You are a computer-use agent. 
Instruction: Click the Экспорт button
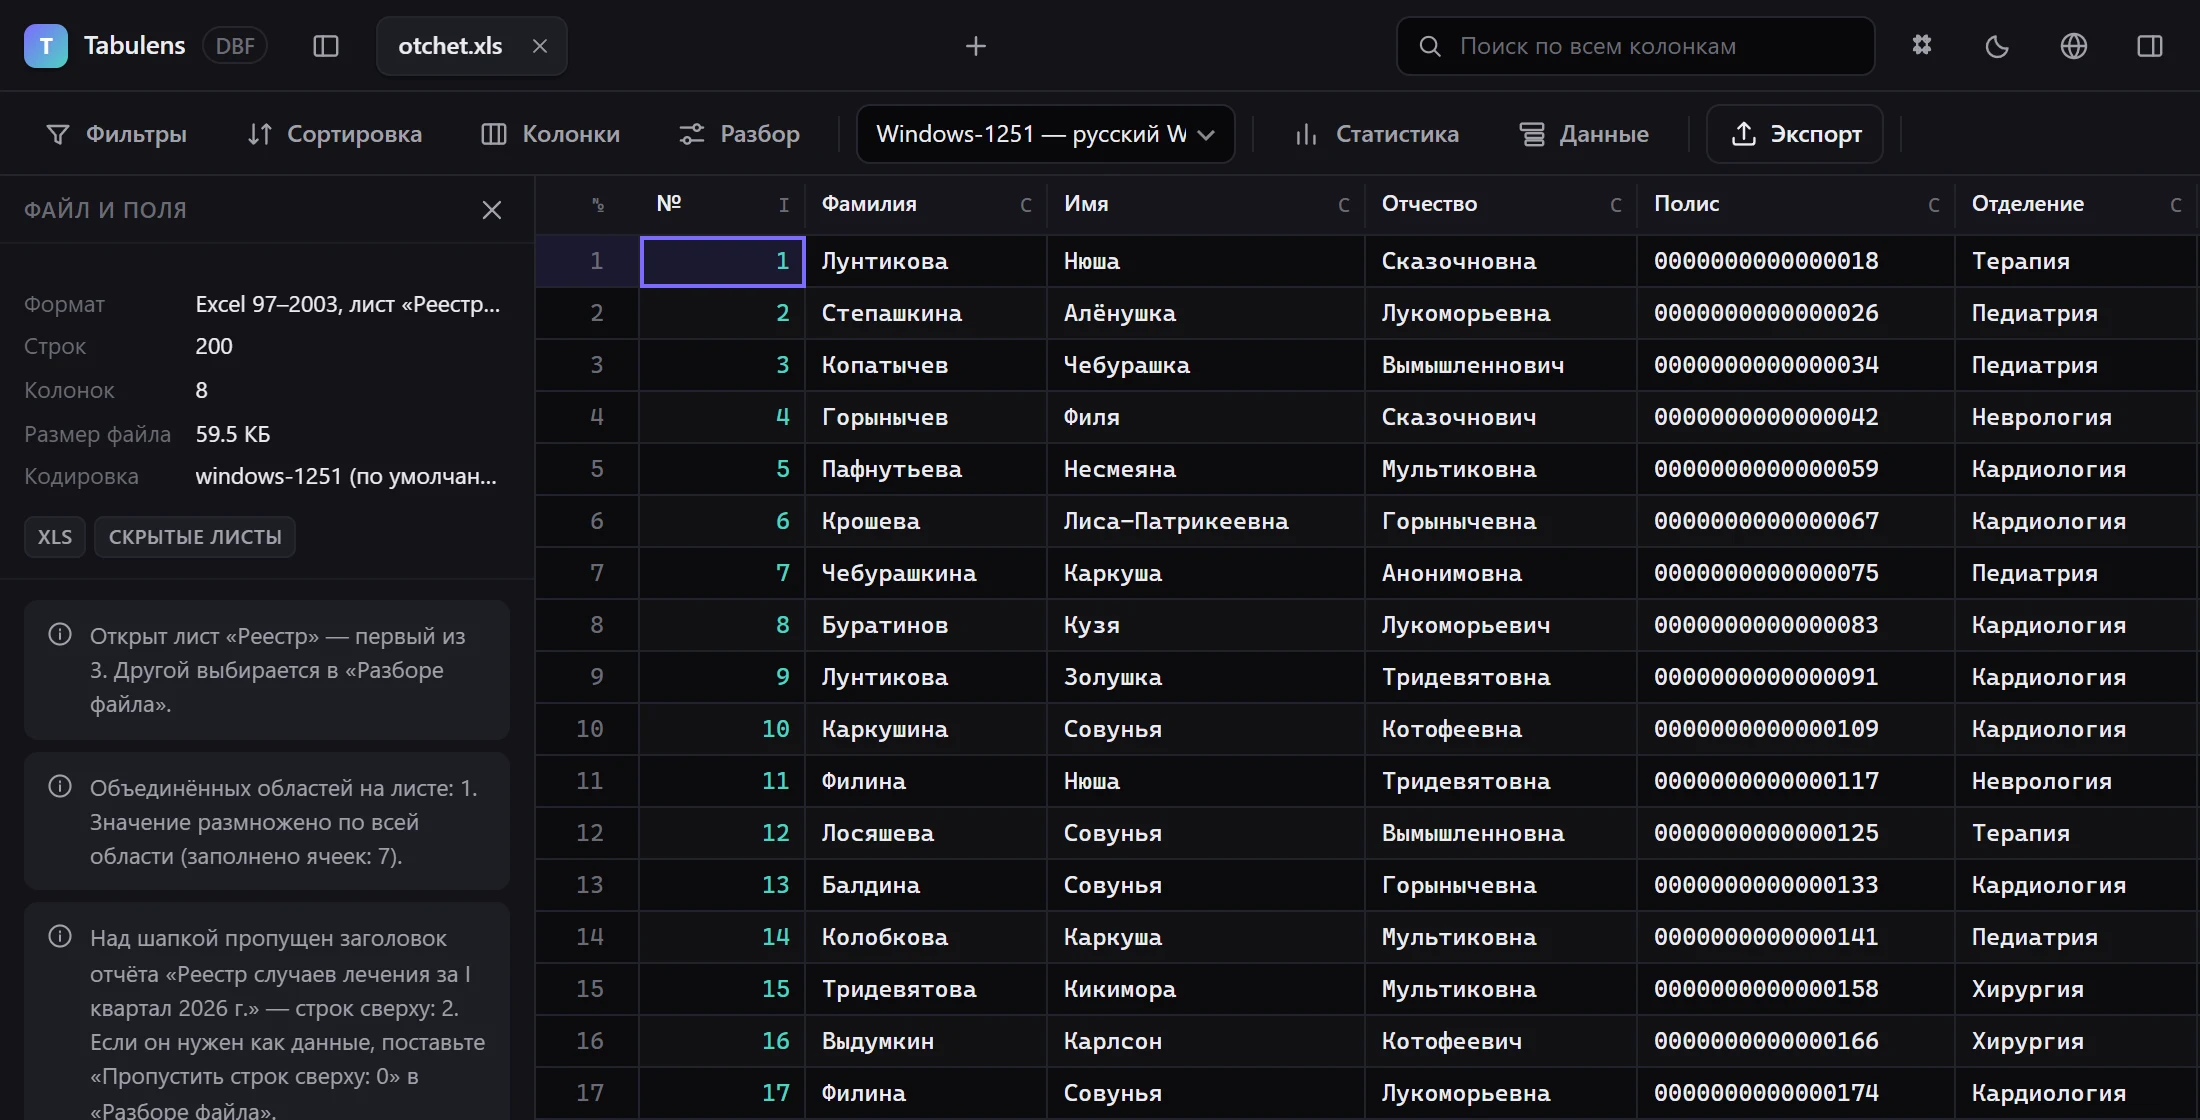point(1795,134)
